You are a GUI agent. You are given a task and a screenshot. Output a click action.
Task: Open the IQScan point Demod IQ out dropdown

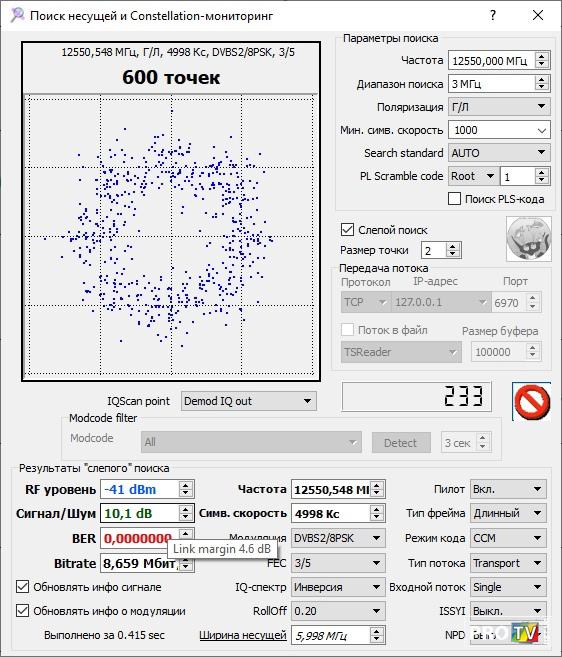coord(249,401)
